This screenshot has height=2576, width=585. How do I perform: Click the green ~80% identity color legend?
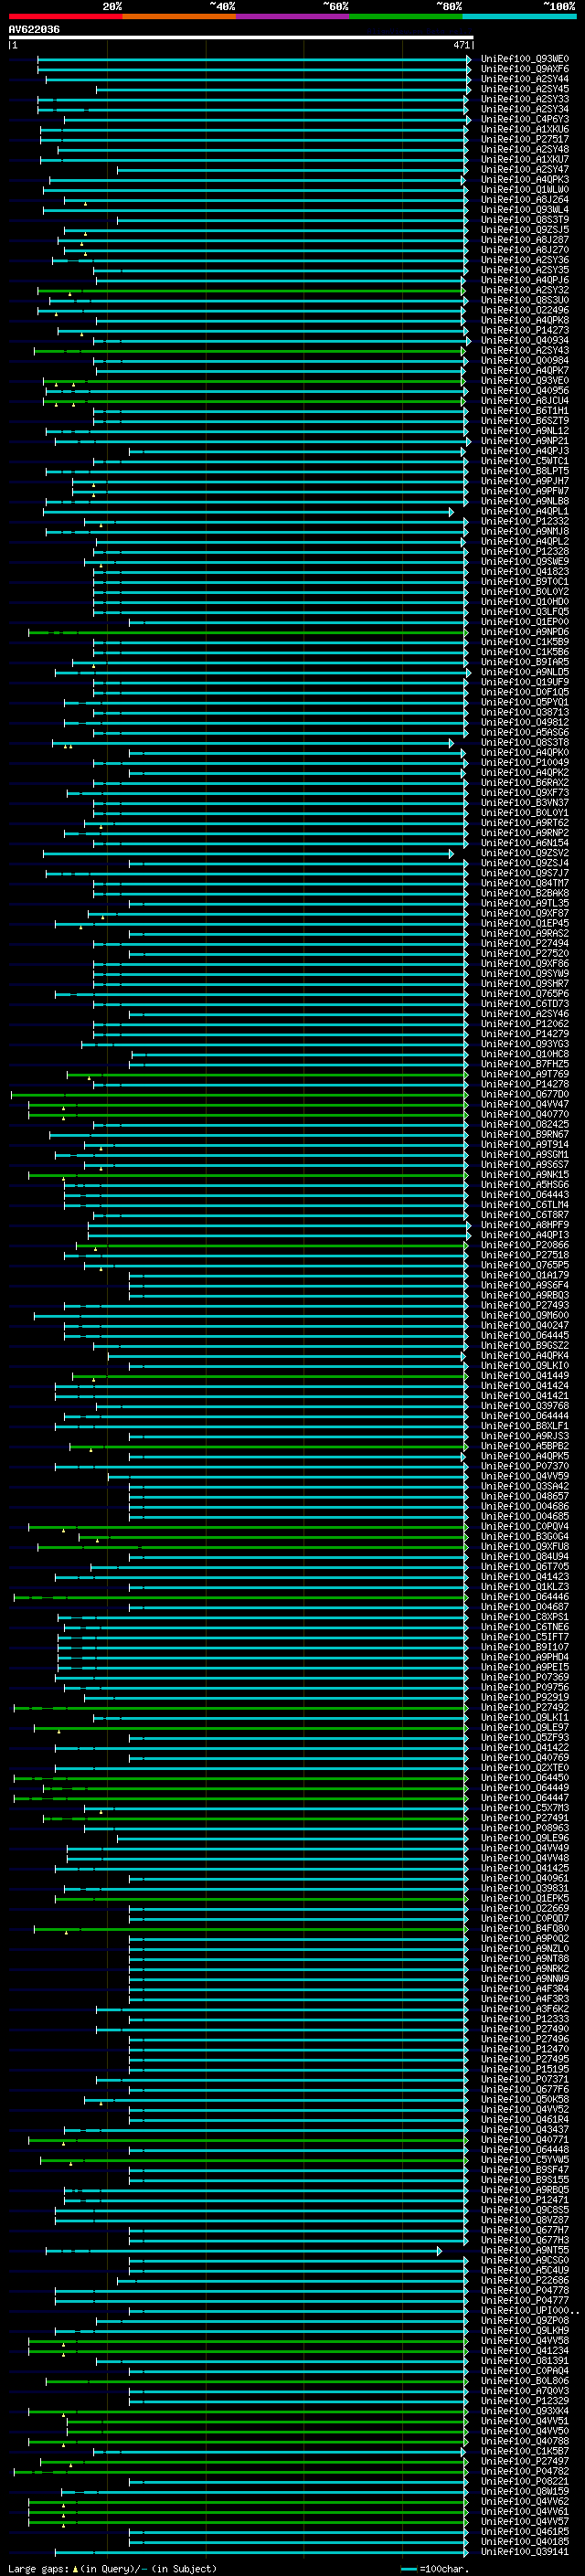[x=405, y=16]
